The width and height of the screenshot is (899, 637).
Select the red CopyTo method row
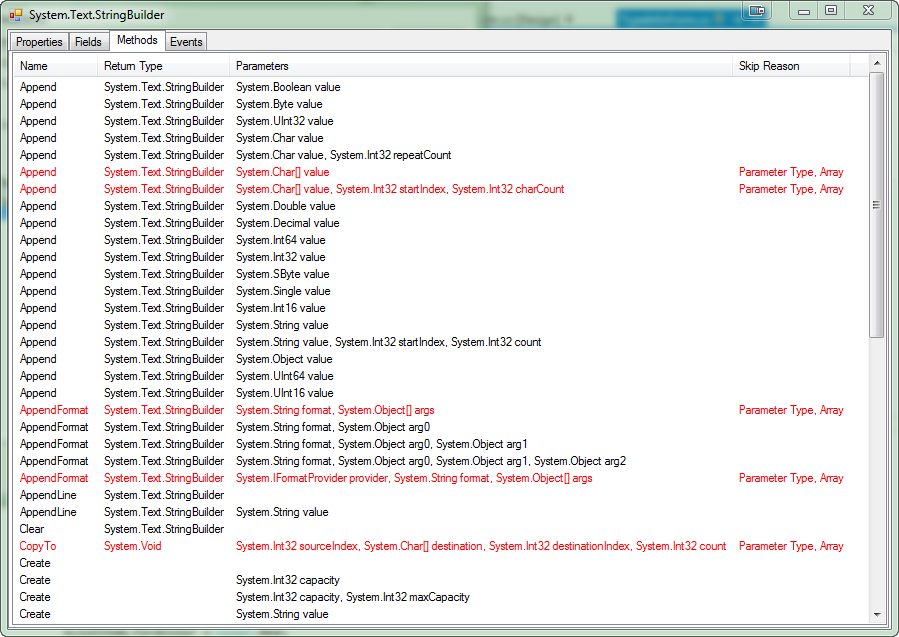click(441, 546)
